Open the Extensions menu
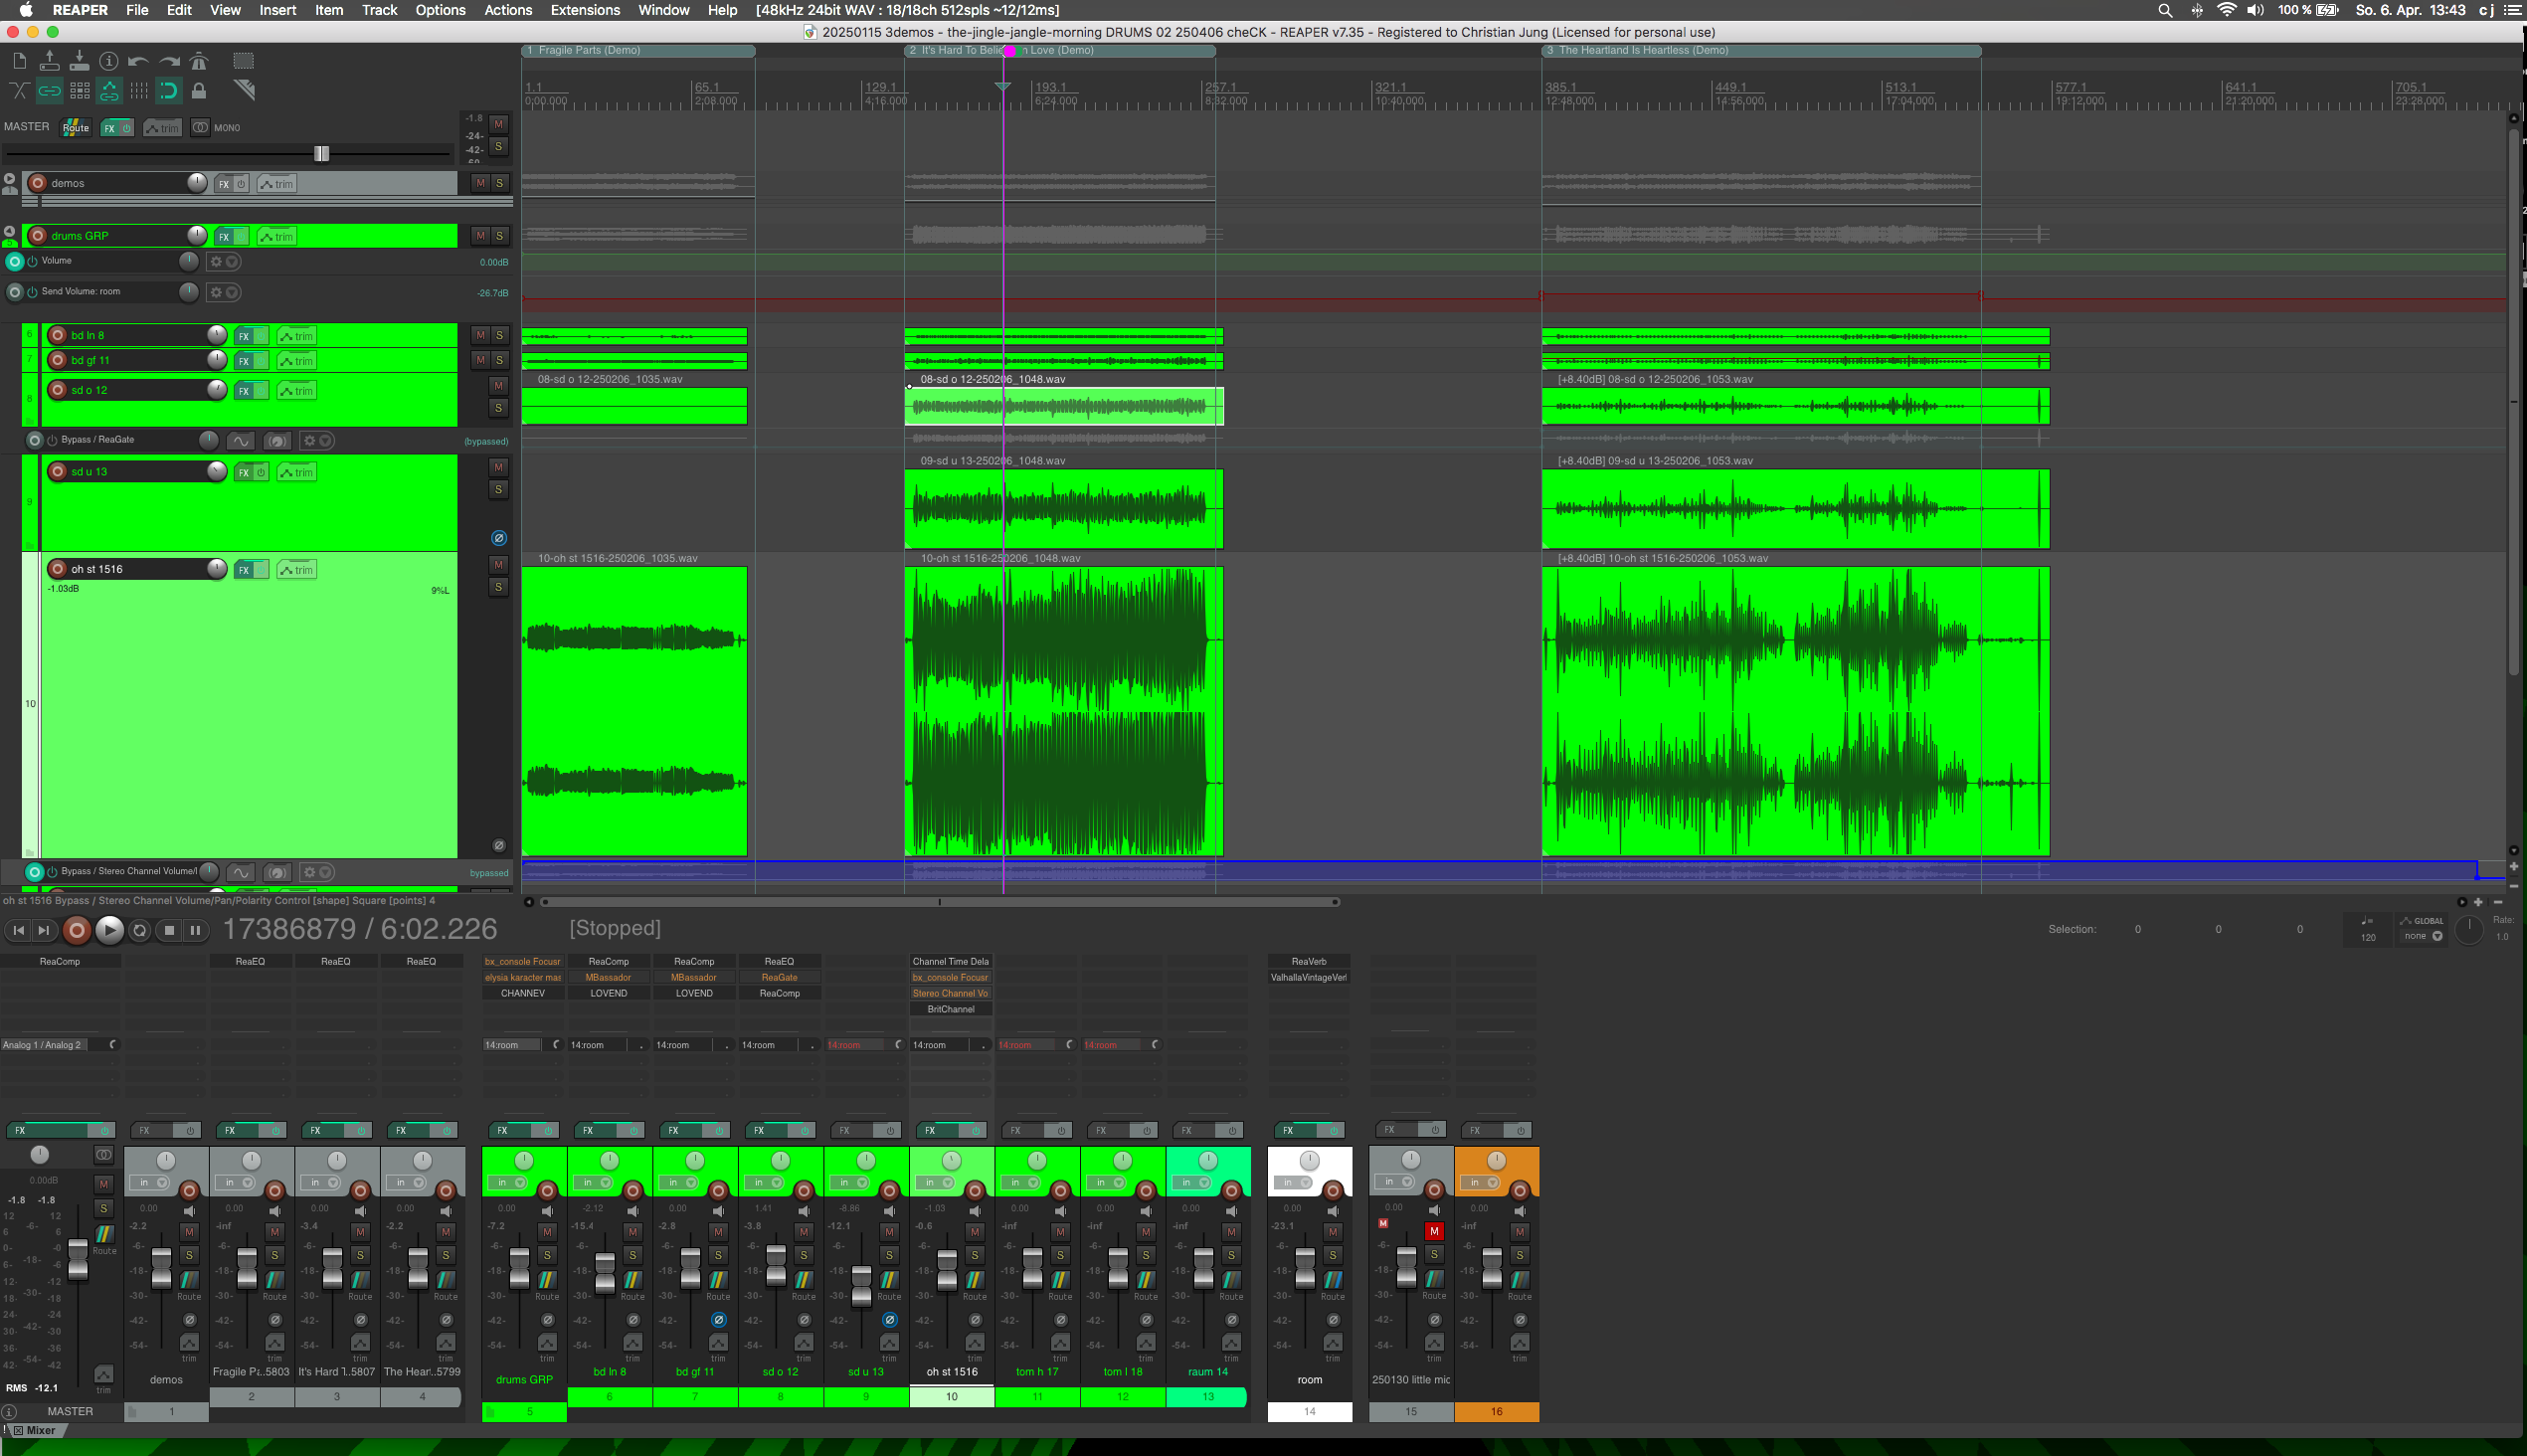The height and width of the screenshot is (1456, 2527). click(585, 10)
